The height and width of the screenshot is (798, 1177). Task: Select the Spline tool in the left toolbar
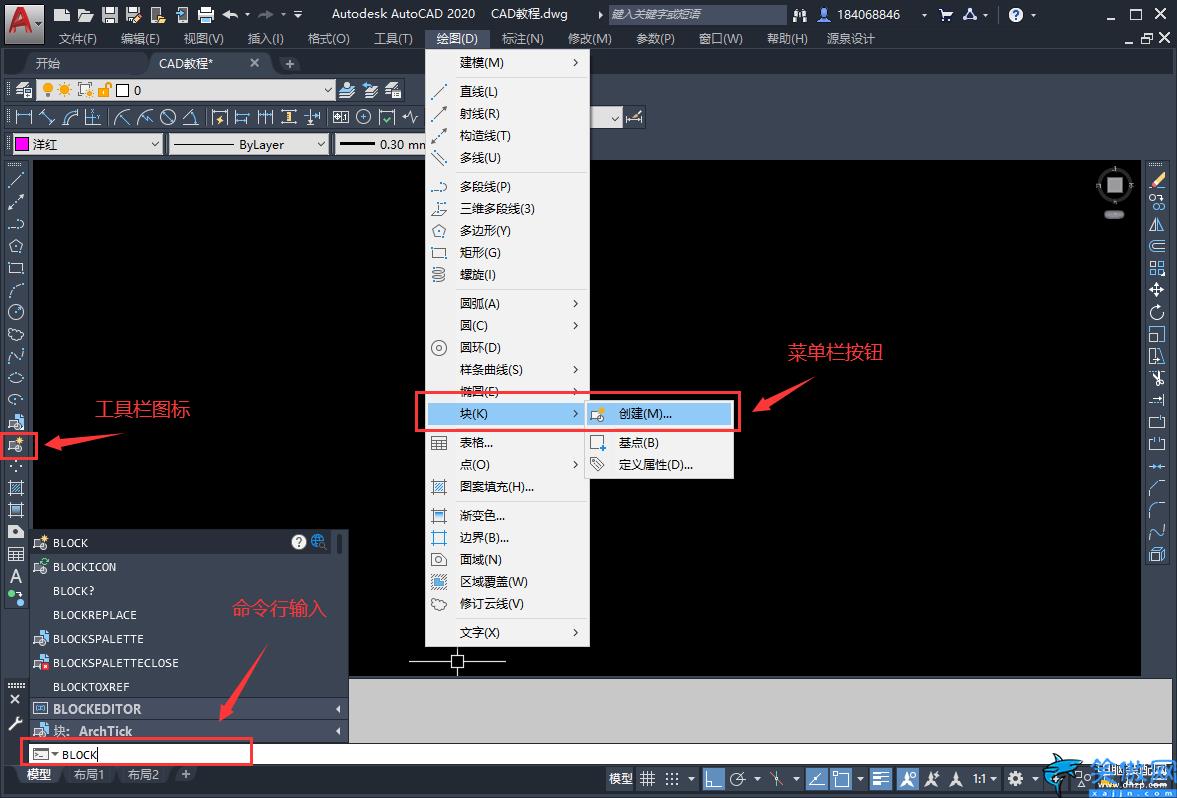coord(16,356)
